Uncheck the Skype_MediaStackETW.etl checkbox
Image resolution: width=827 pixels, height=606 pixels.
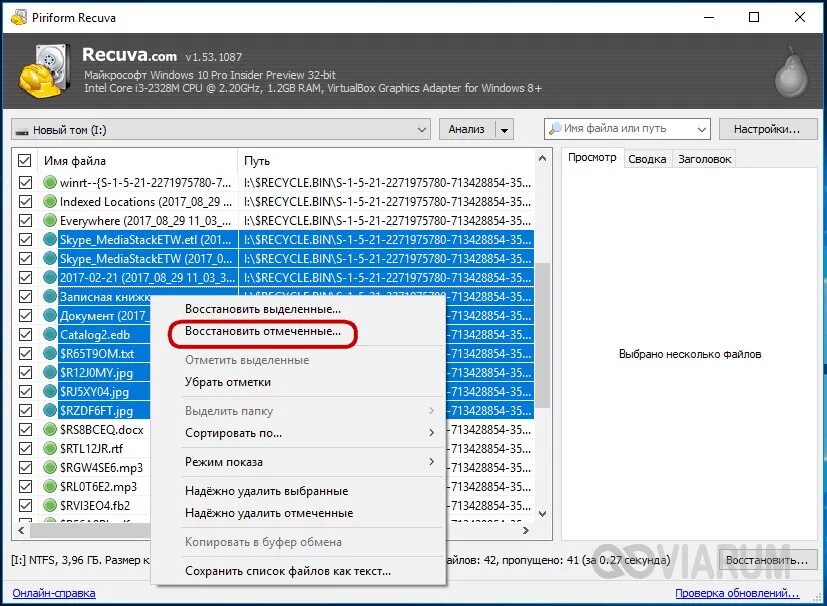[x=25, y=239]
